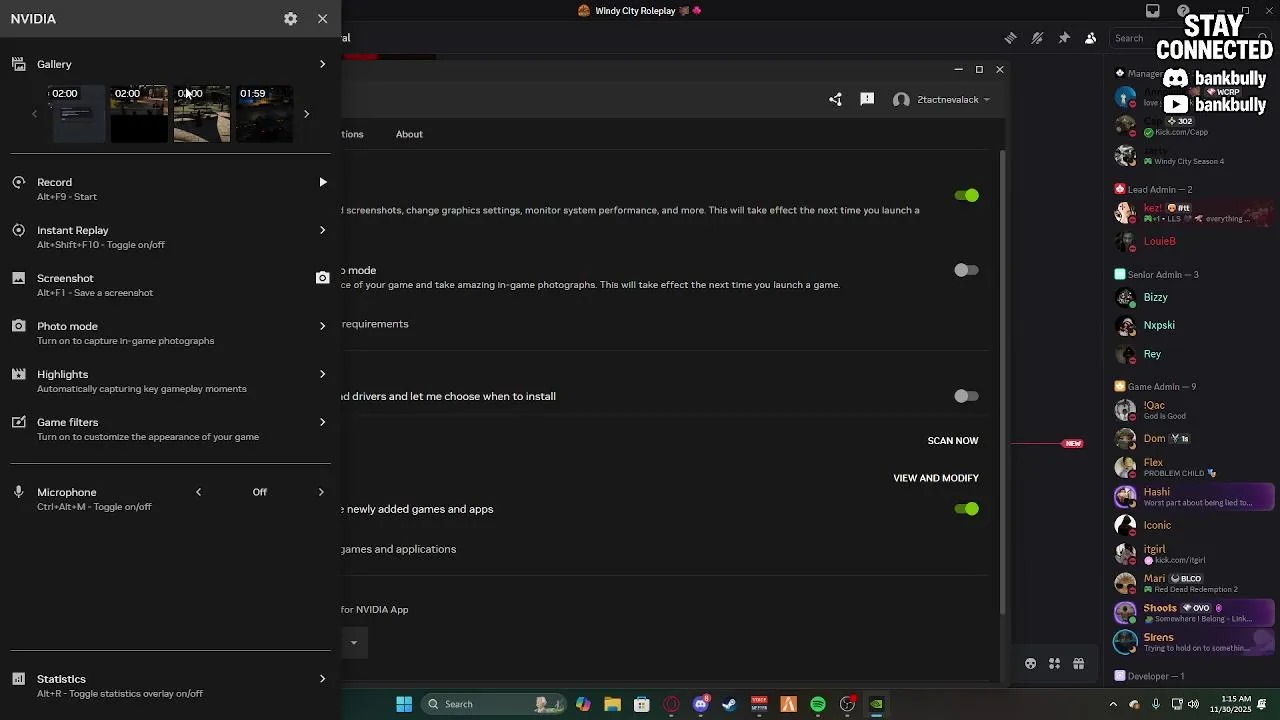This screenshot has width=1280, height=720.
Task: Click the Instant Replay icon
Action: click(18, 230)
